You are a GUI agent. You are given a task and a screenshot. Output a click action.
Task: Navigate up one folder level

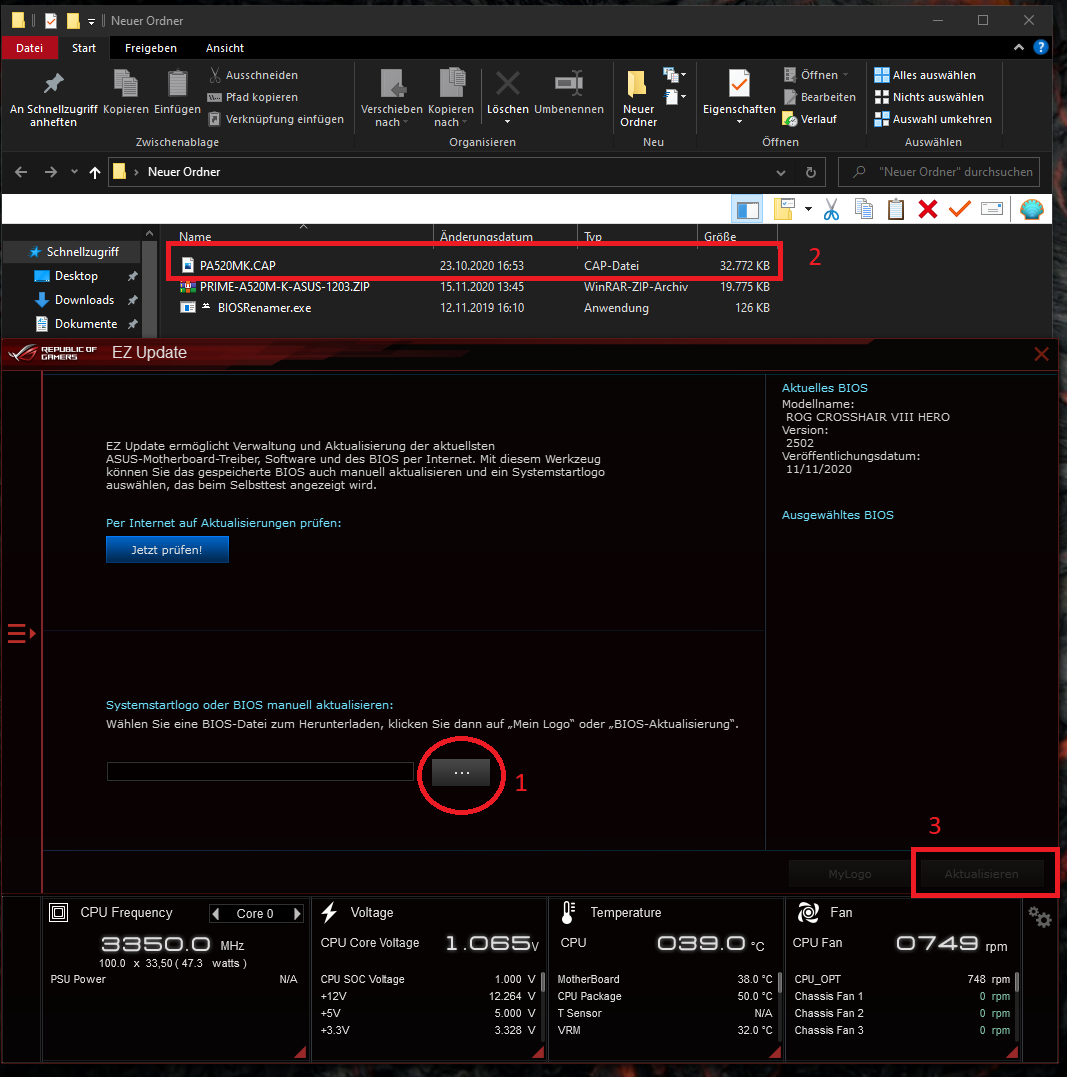[x=95, y=172]
